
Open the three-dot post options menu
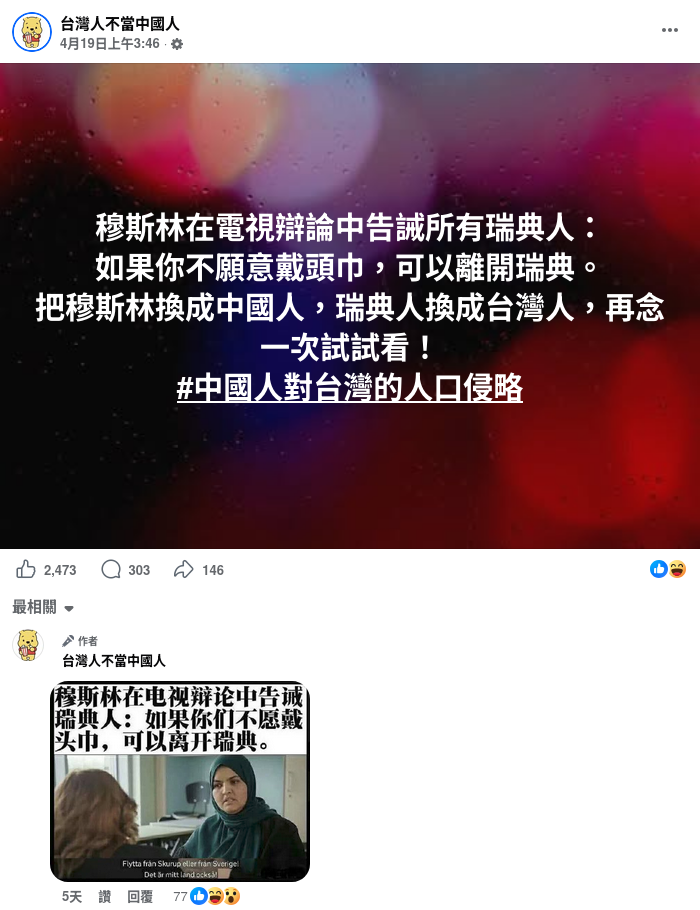click(669, 30)
